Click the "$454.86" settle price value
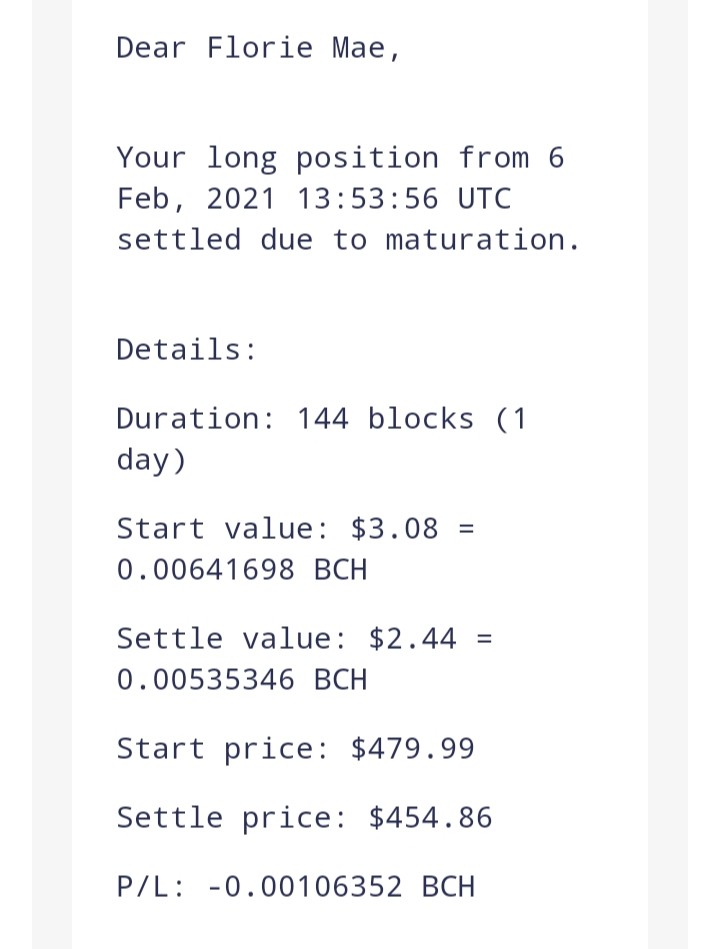Viewport: 720px width, 949px height. tap(431, 817)
